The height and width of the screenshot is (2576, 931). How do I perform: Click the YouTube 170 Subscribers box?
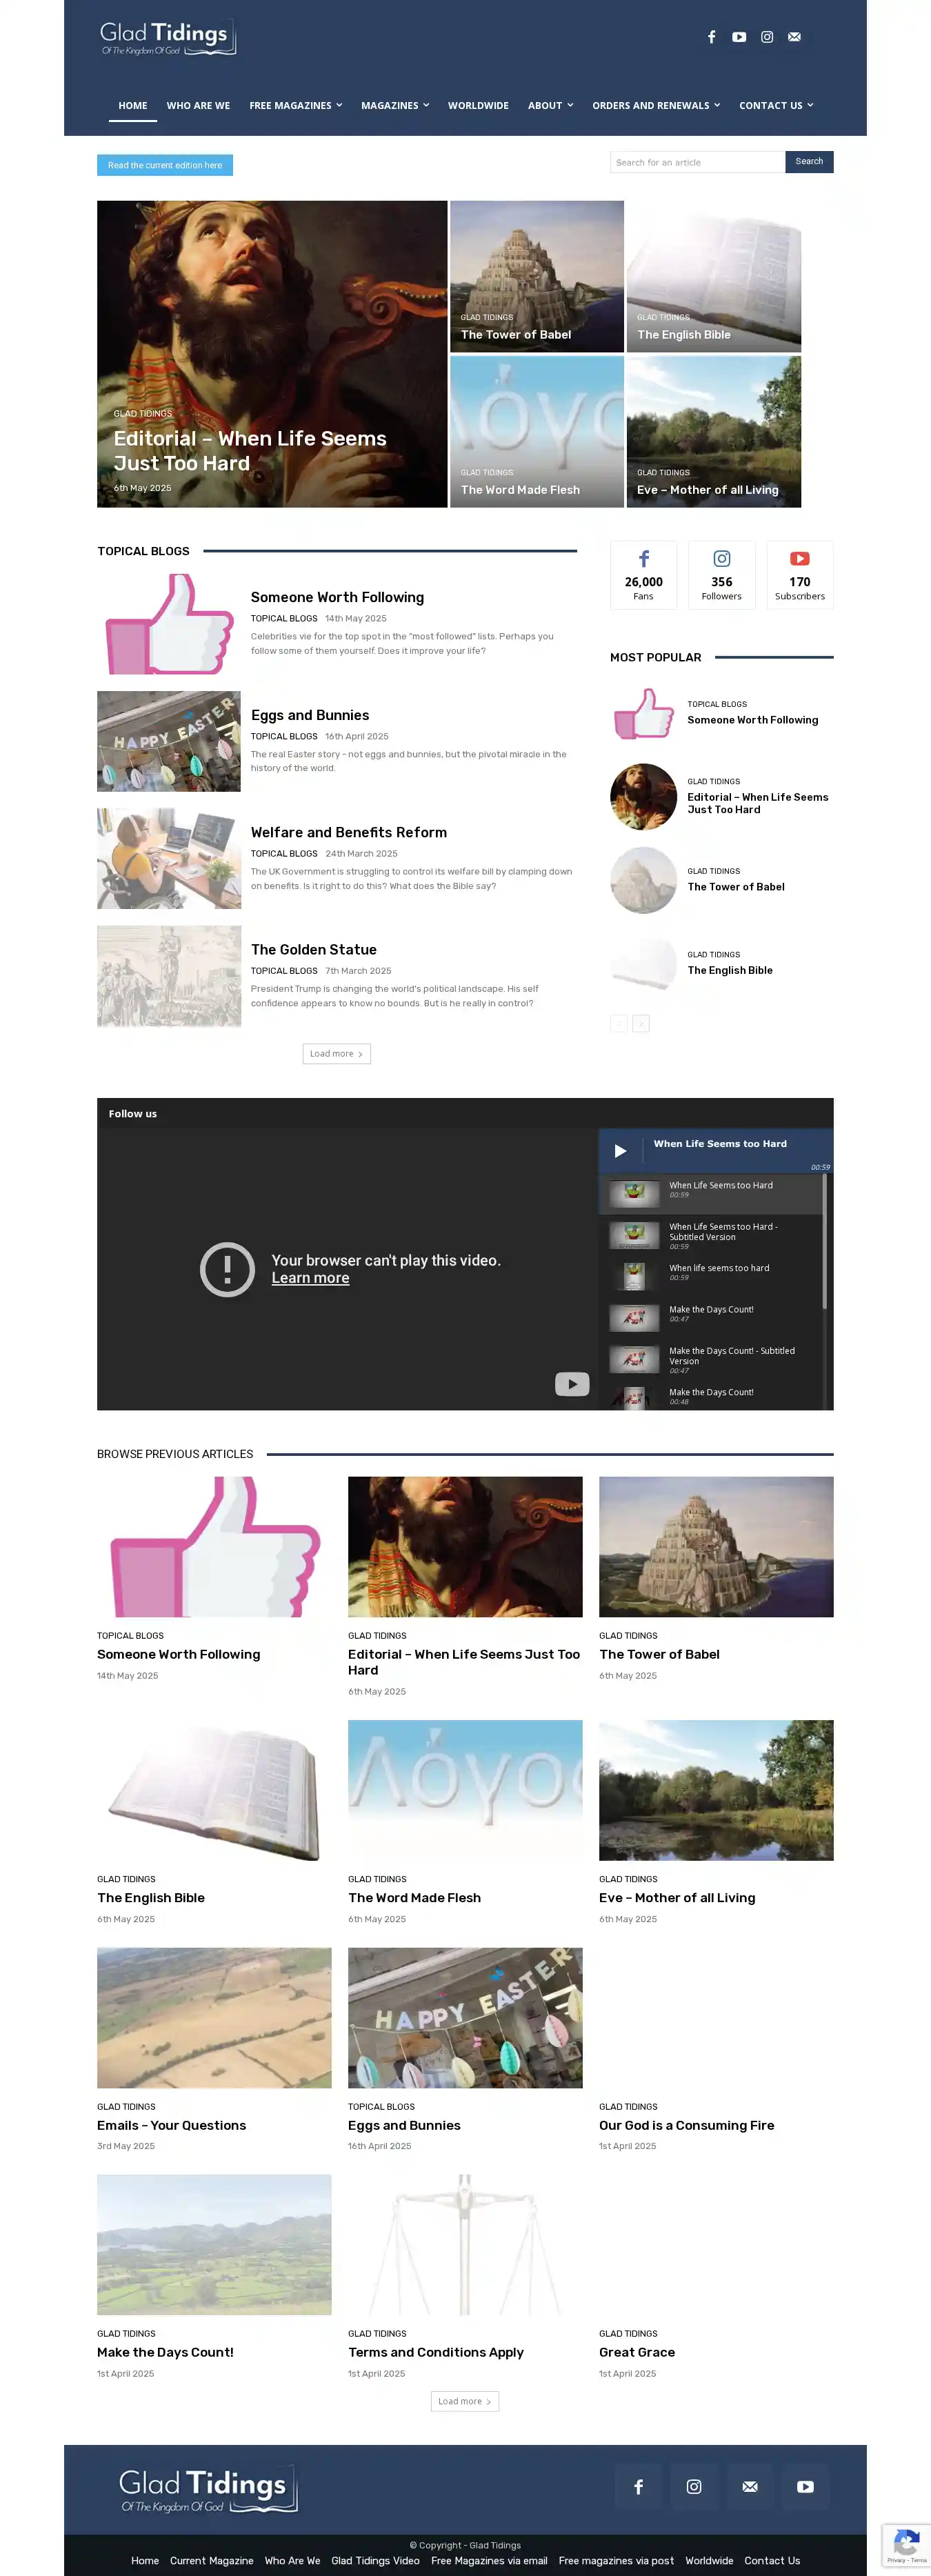click(x=799, y=575)
